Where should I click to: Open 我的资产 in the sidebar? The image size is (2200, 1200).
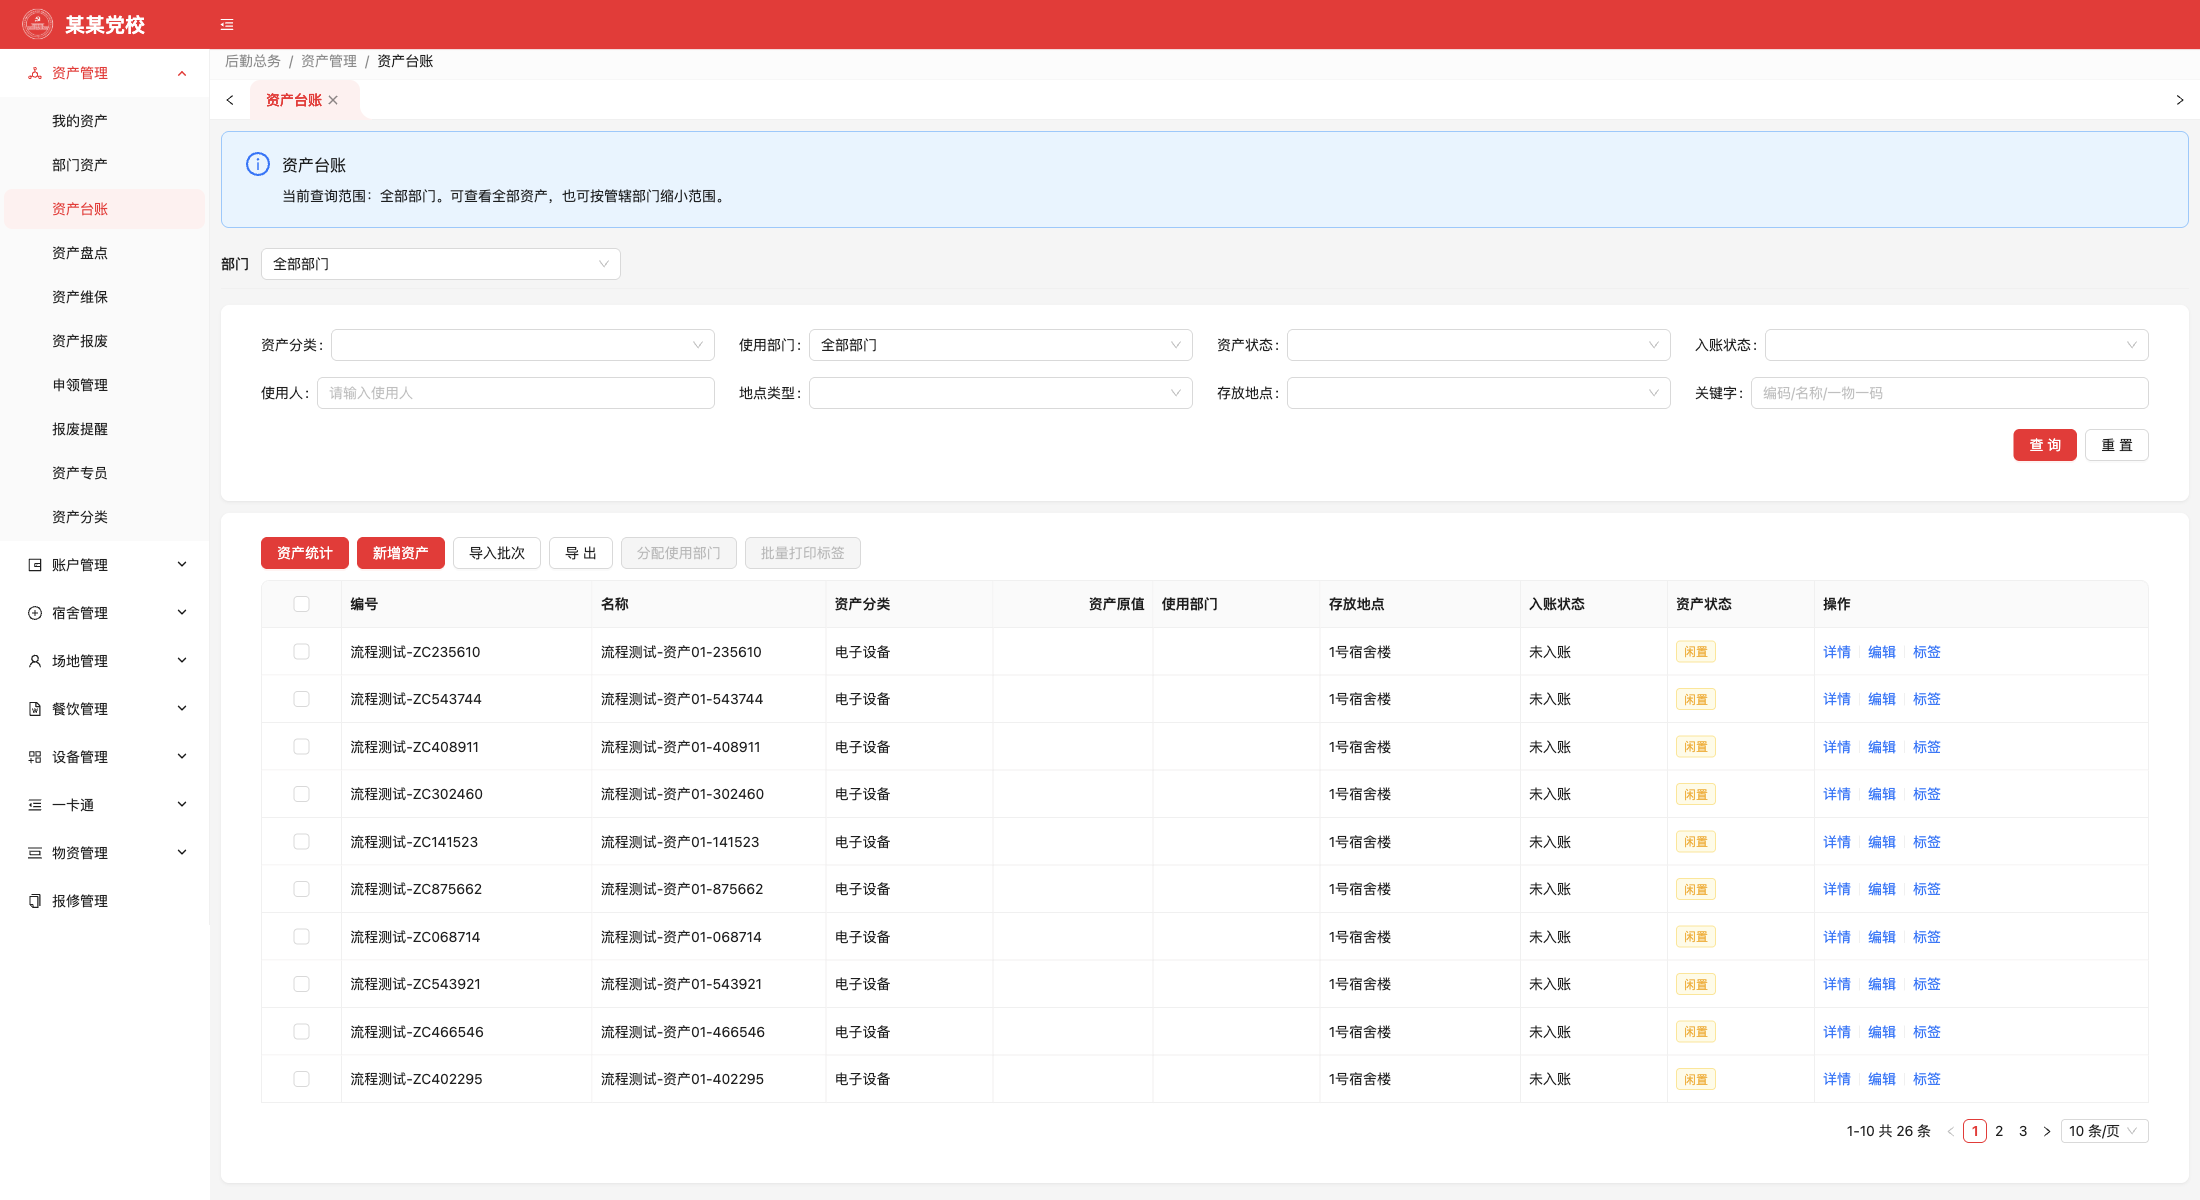[x=80, y=121]
